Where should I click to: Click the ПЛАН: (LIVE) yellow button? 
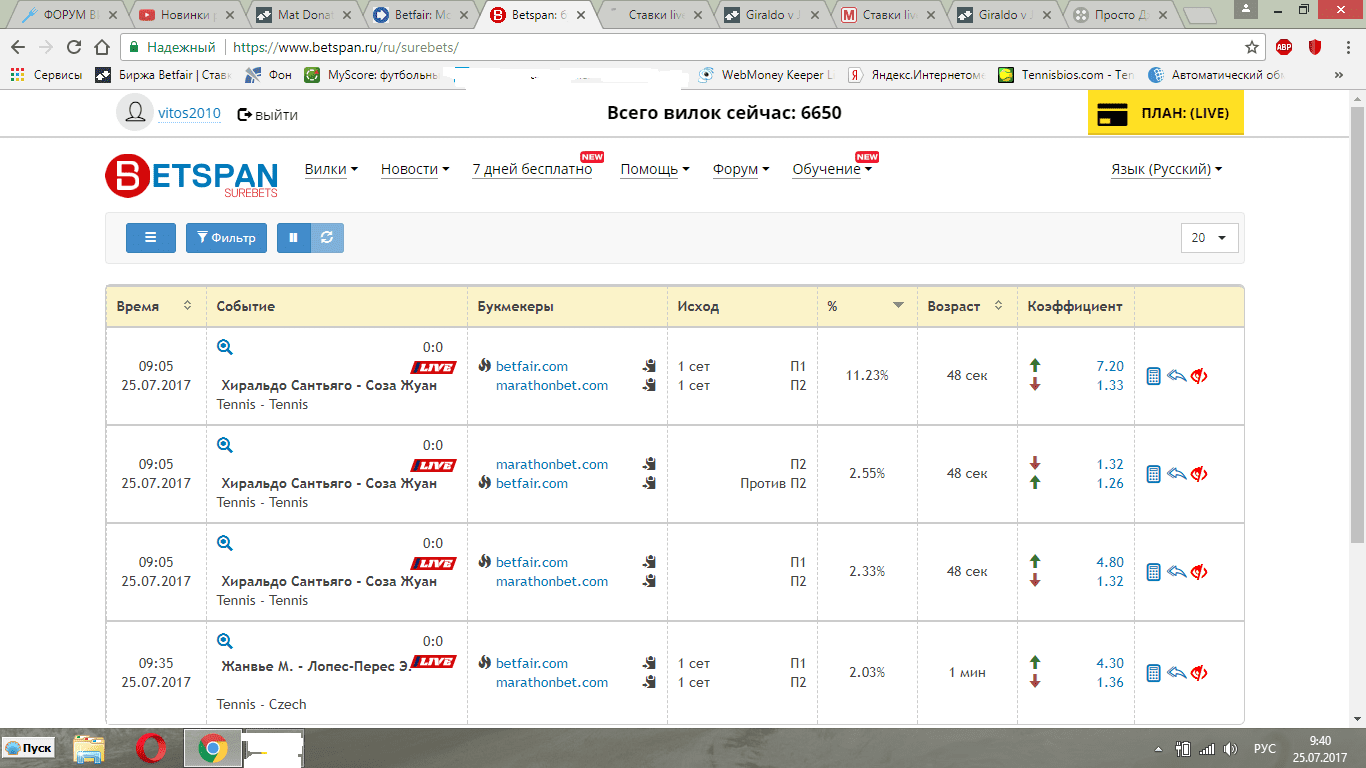(1165, 113)
